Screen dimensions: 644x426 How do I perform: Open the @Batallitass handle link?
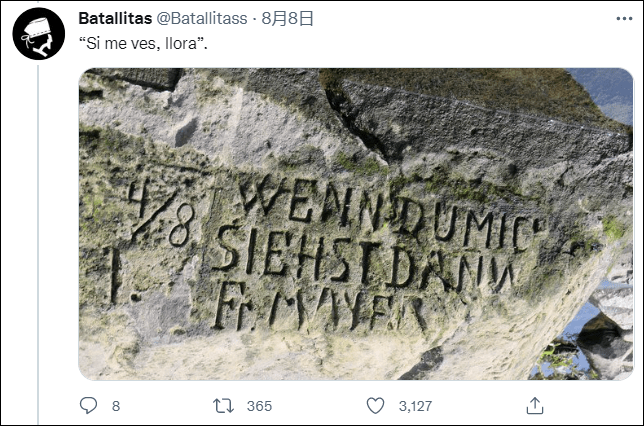tap(202, 18)
